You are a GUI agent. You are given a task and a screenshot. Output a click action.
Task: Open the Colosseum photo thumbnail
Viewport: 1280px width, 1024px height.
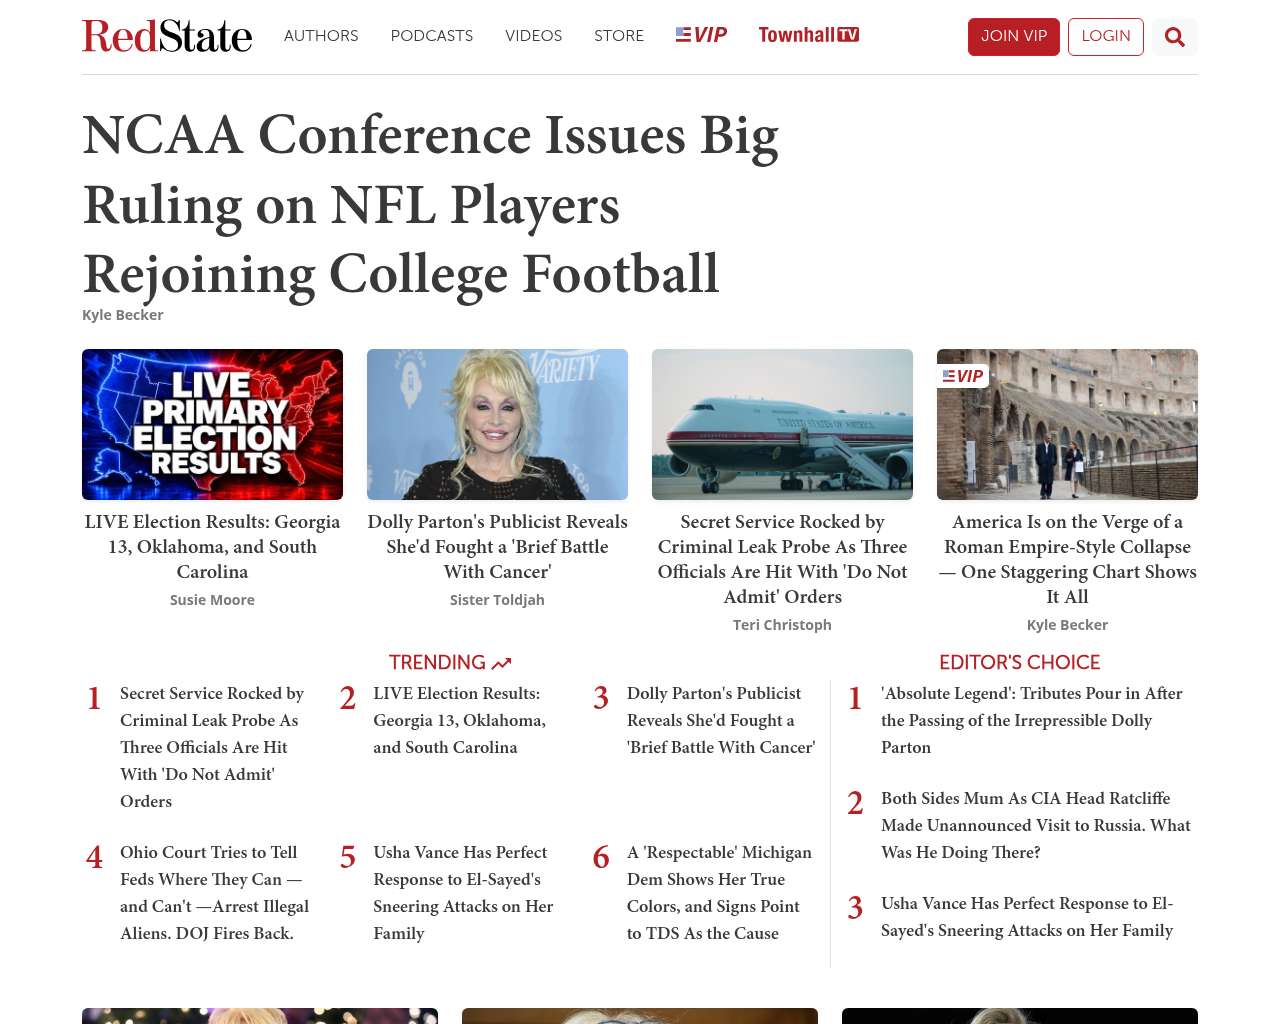click(1067, 424)
